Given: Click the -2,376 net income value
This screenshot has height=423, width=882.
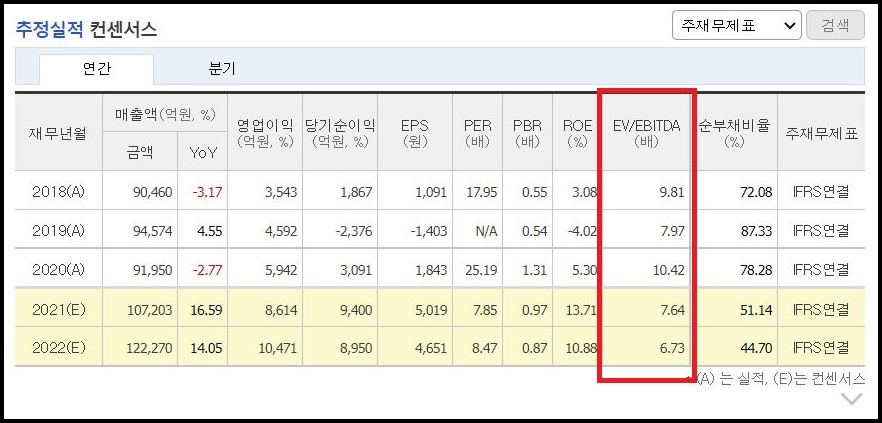Looking at the screenshot, I should 353,231.
